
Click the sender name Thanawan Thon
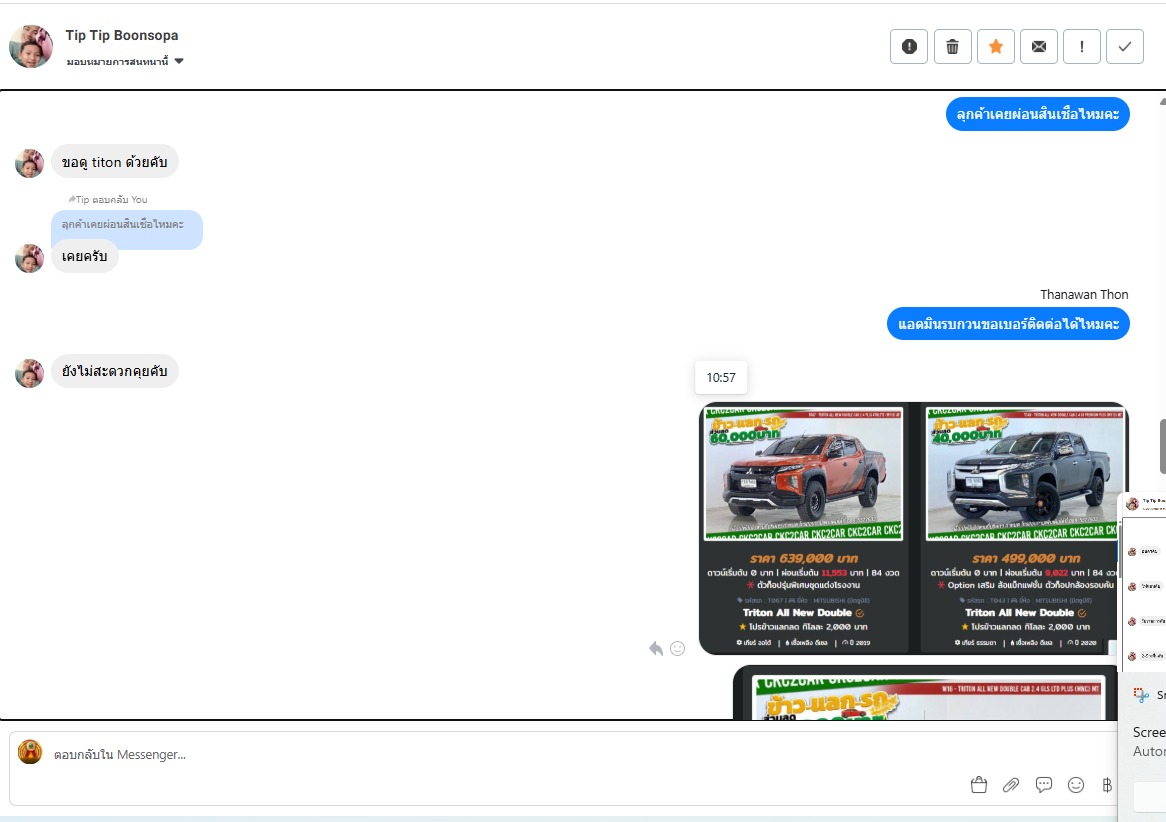(x=1083, y=295)
